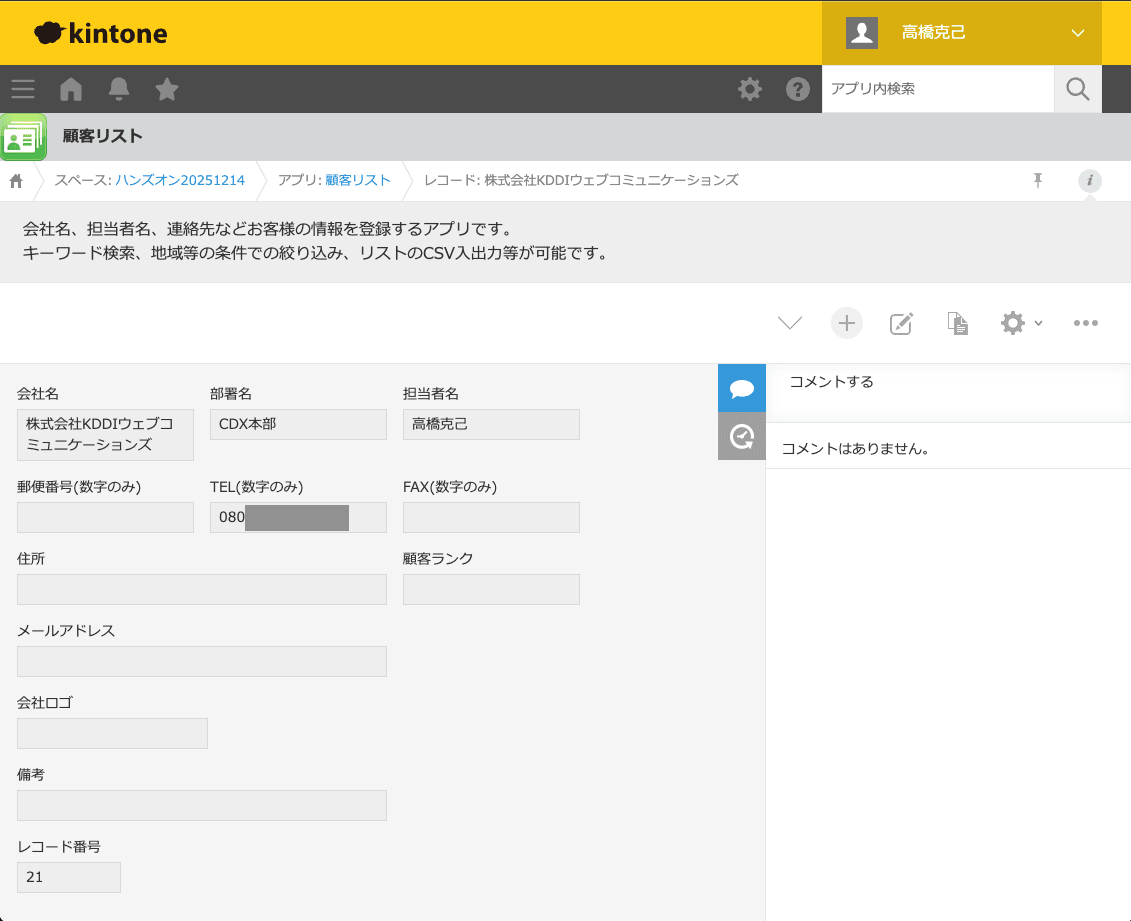The width and height of the screenshot is (1131, 921).
Task: Open the kintone hamburger menu
Action: [x=22, y=89]
